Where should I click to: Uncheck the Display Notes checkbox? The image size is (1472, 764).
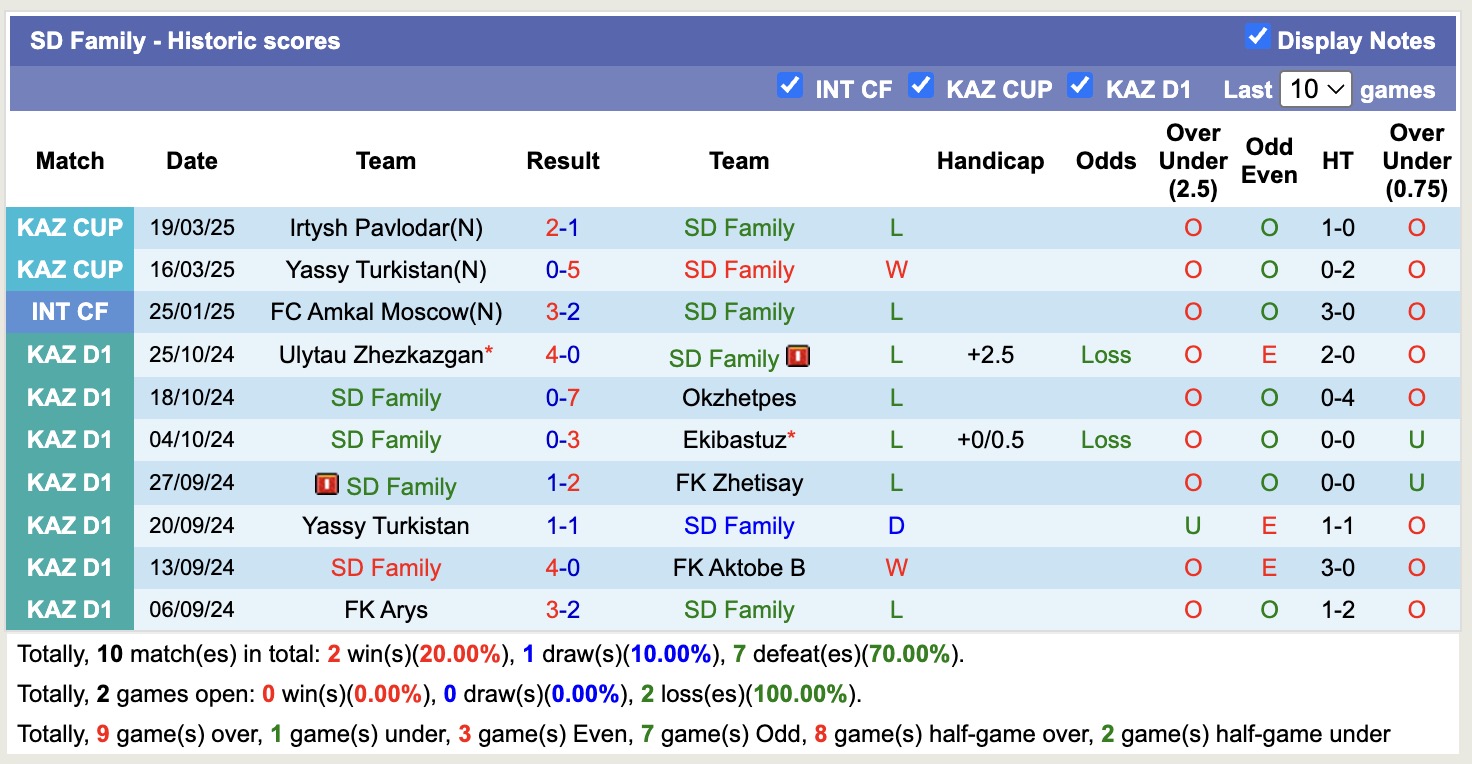tap(1256, 36)
